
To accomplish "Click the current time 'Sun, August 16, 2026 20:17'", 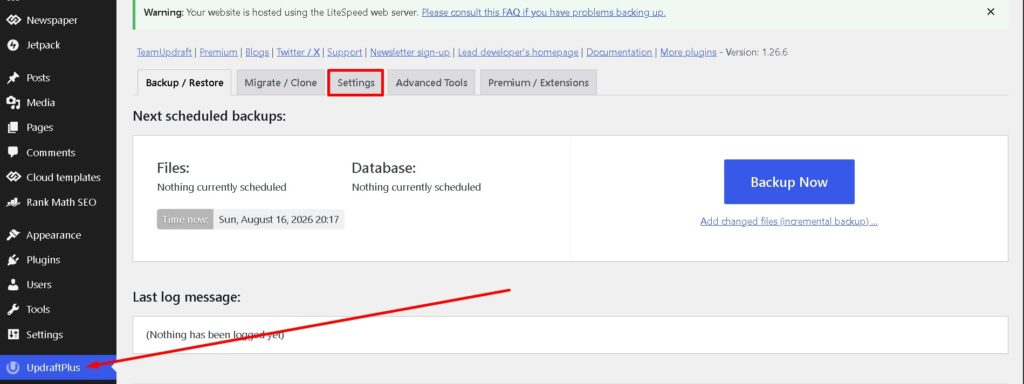I will point(278,219).
